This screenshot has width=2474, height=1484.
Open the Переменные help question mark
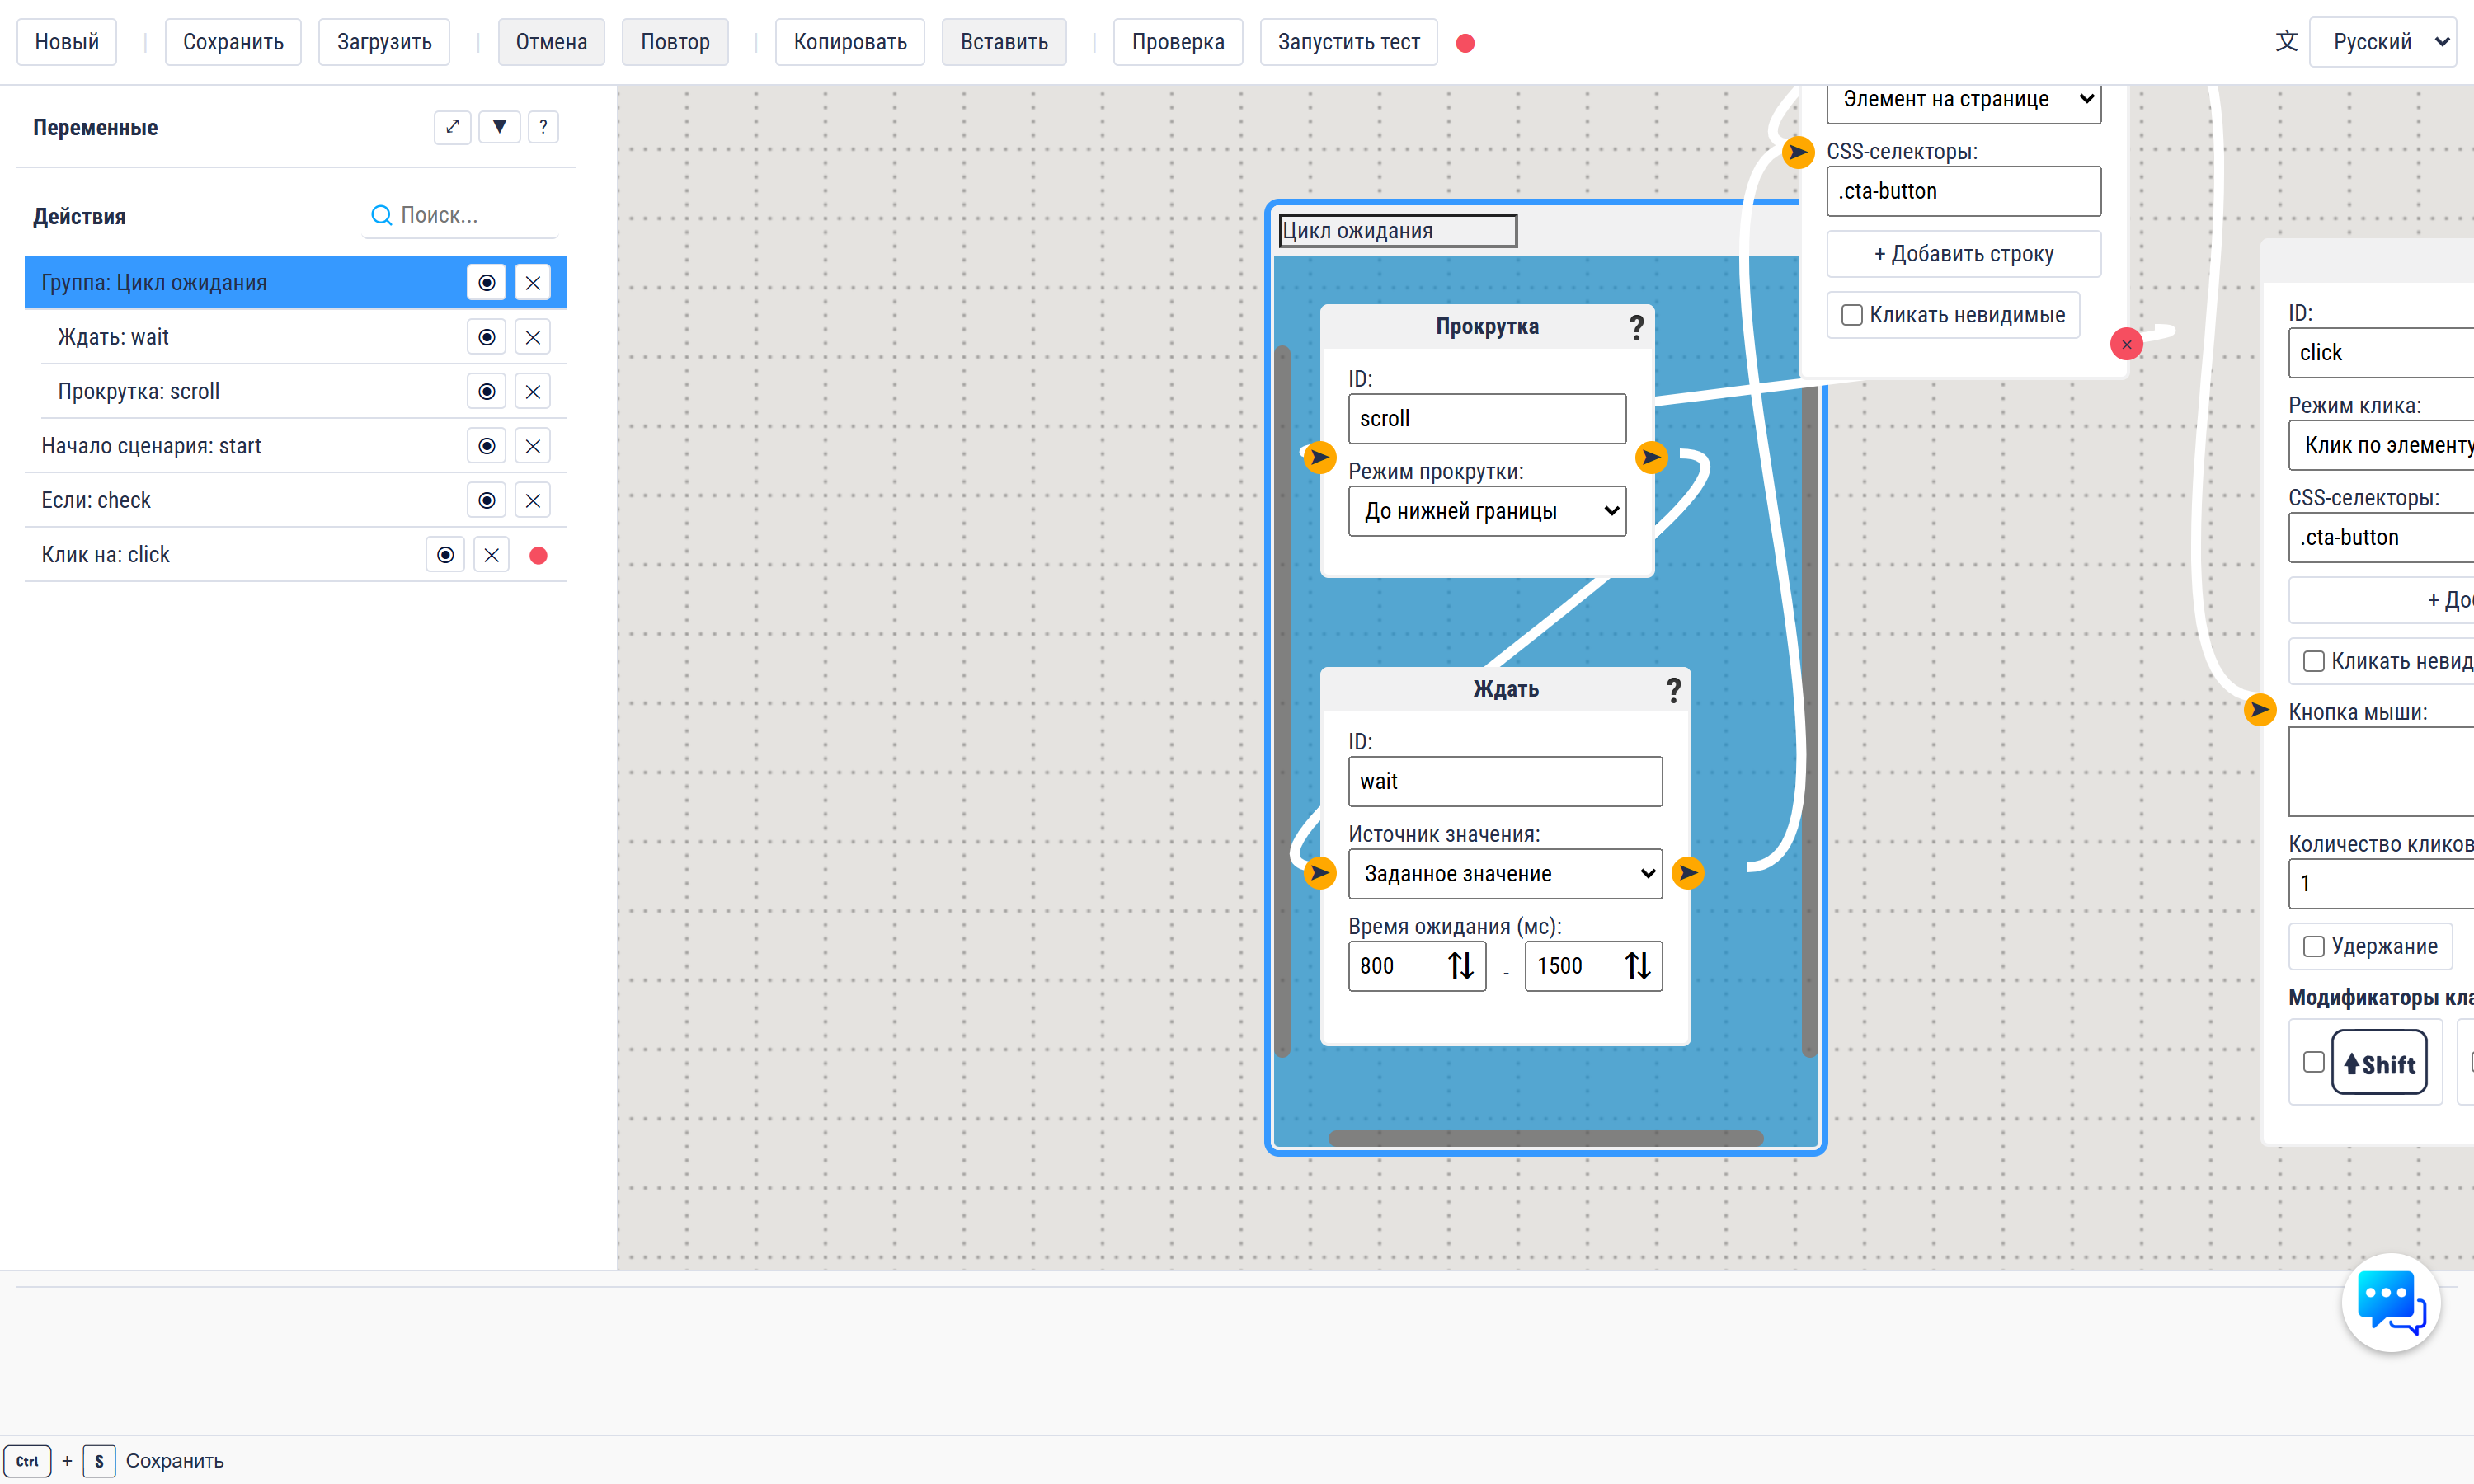click(x=543, y=127)
